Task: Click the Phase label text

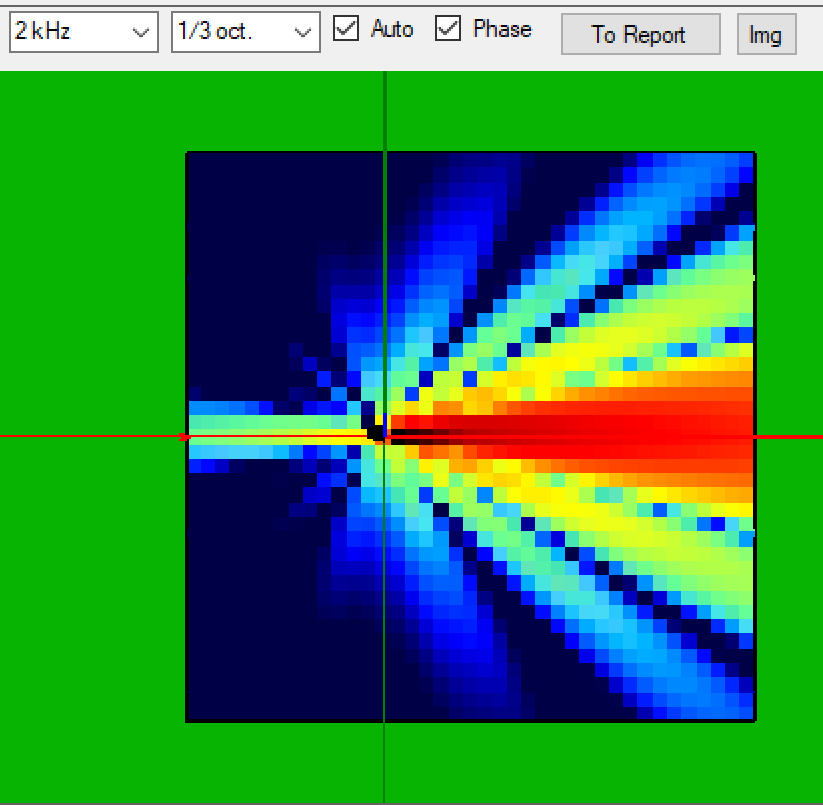Action: point(502,29)
